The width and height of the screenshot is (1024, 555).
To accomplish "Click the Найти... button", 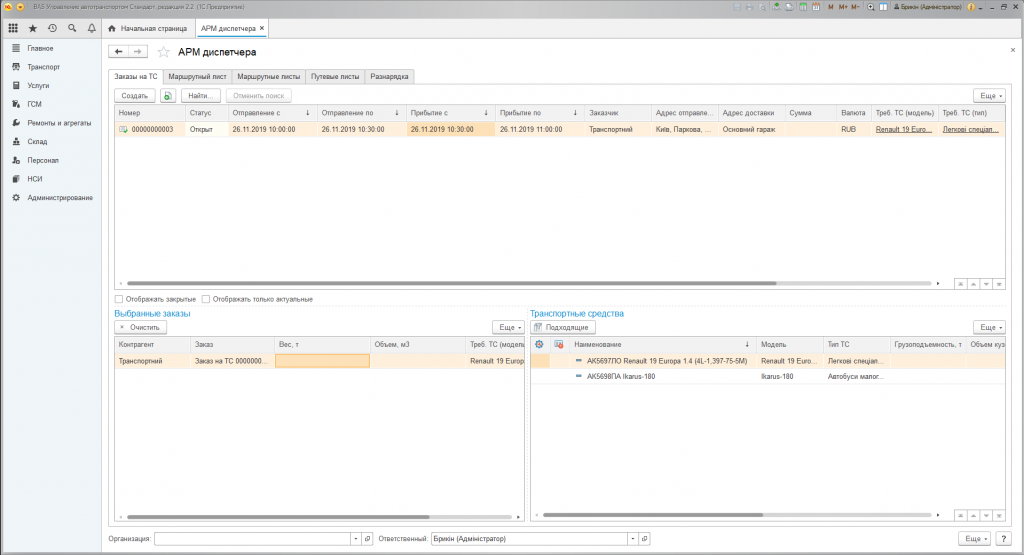I will click(x=200, y=95).
